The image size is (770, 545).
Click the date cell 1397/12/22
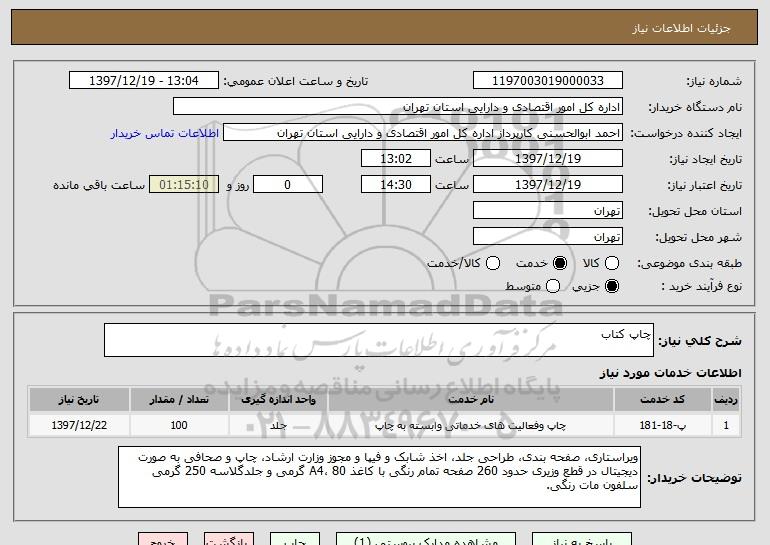click(79, 425)
